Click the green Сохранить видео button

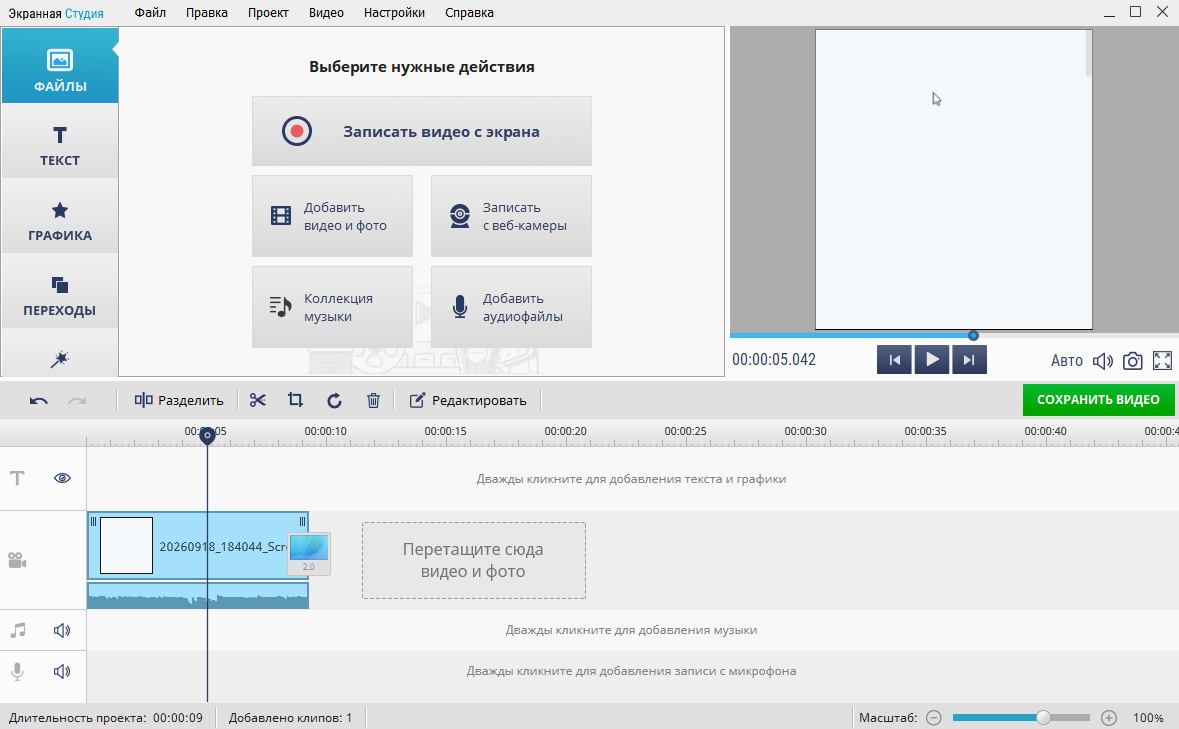[1098, 400]
